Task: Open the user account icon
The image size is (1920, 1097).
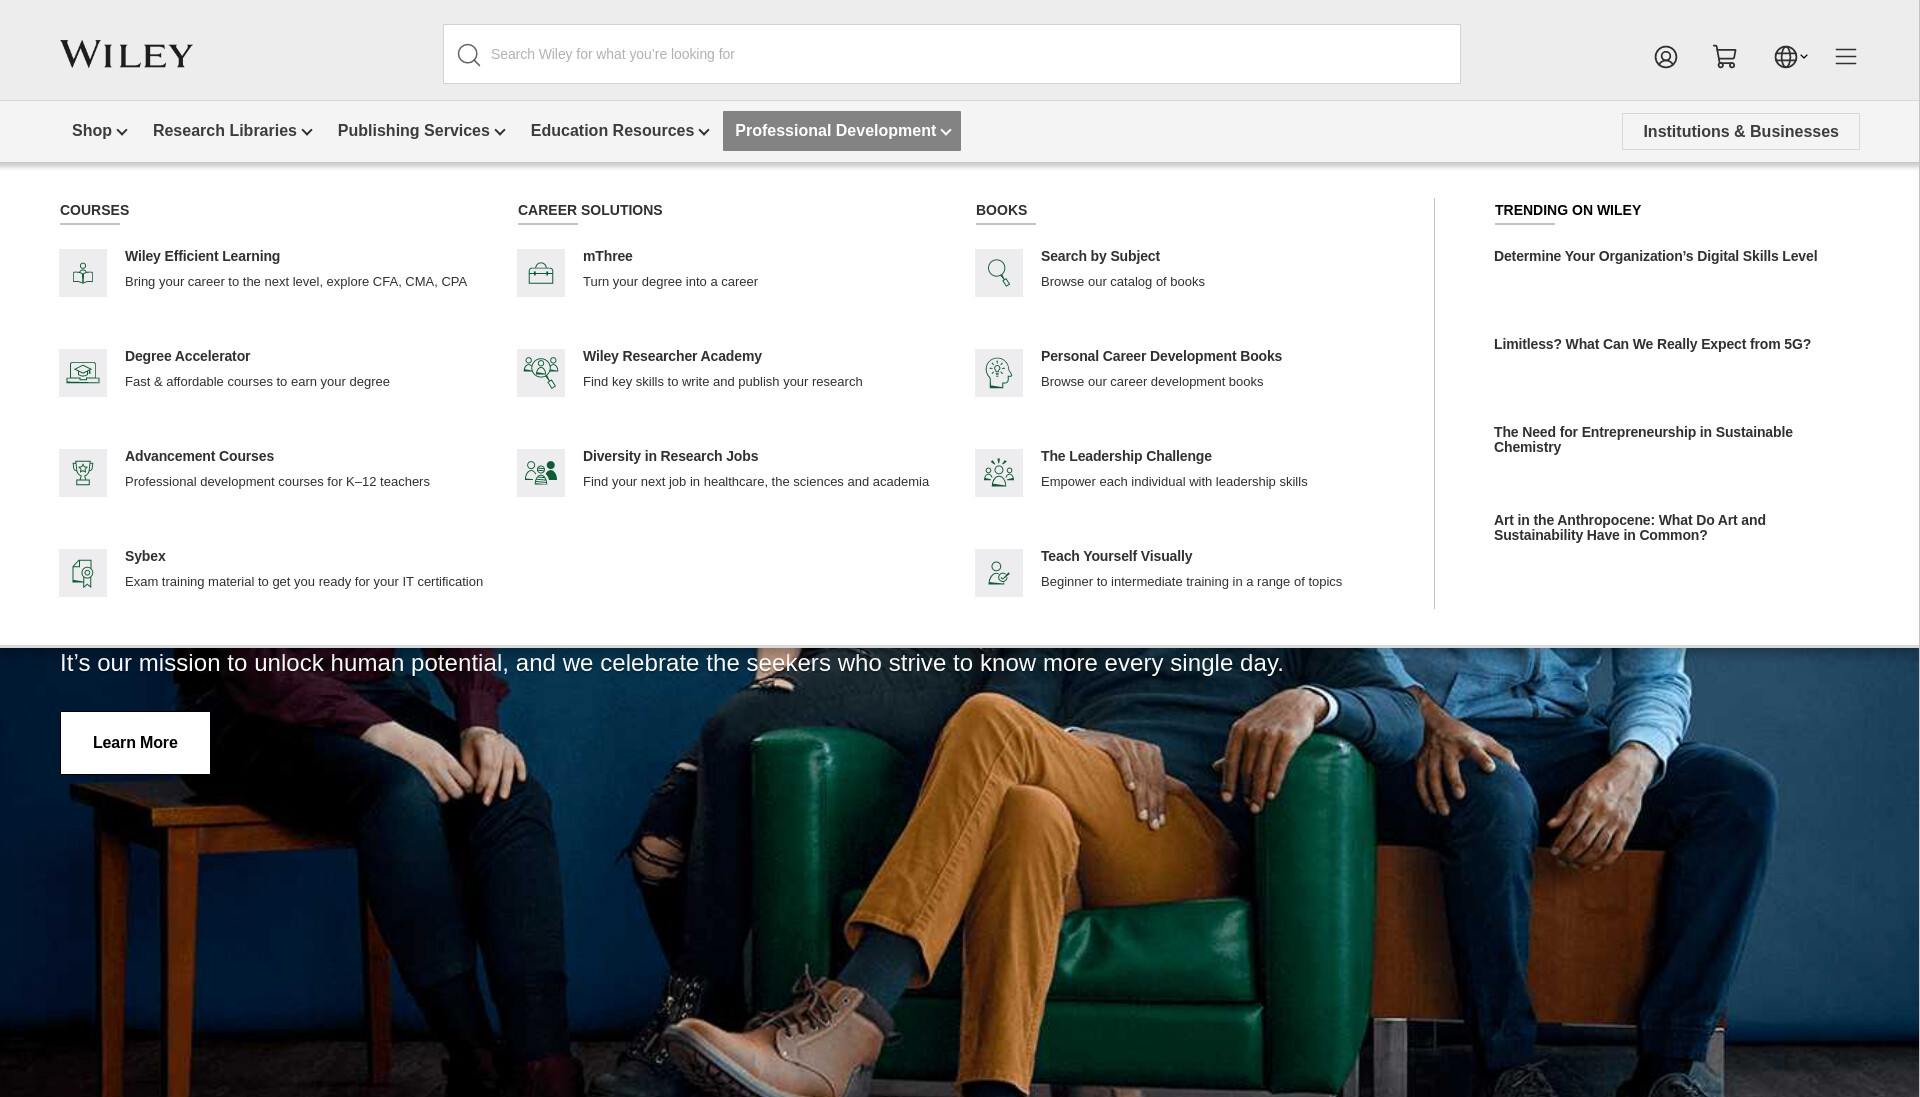Action: [1666, 57]
